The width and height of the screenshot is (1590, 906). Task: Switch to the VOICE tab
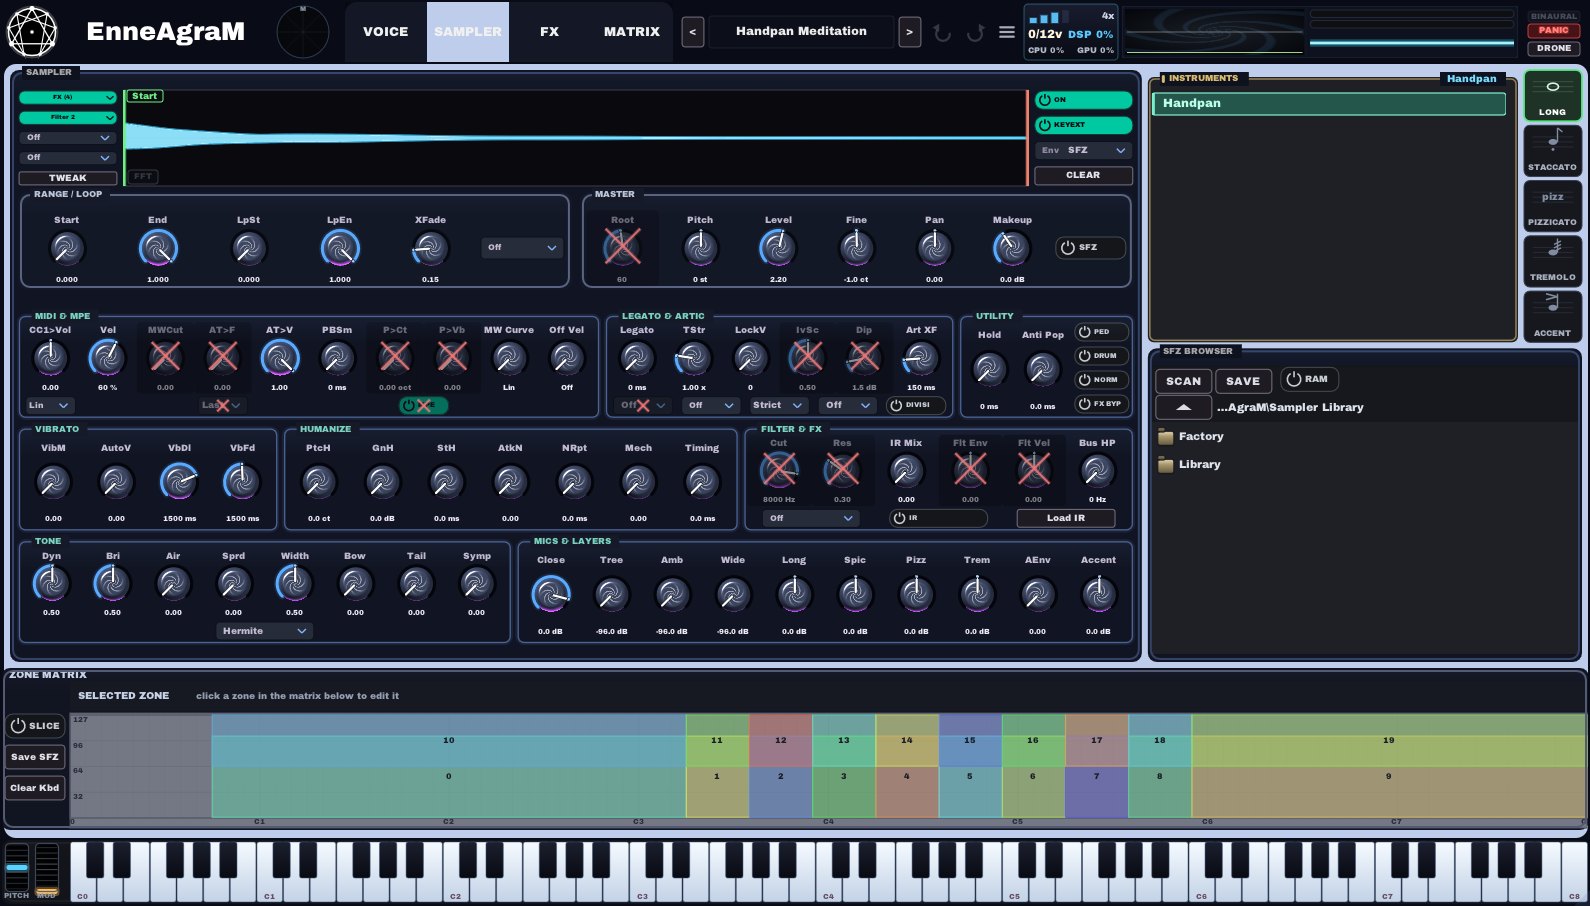385,32
